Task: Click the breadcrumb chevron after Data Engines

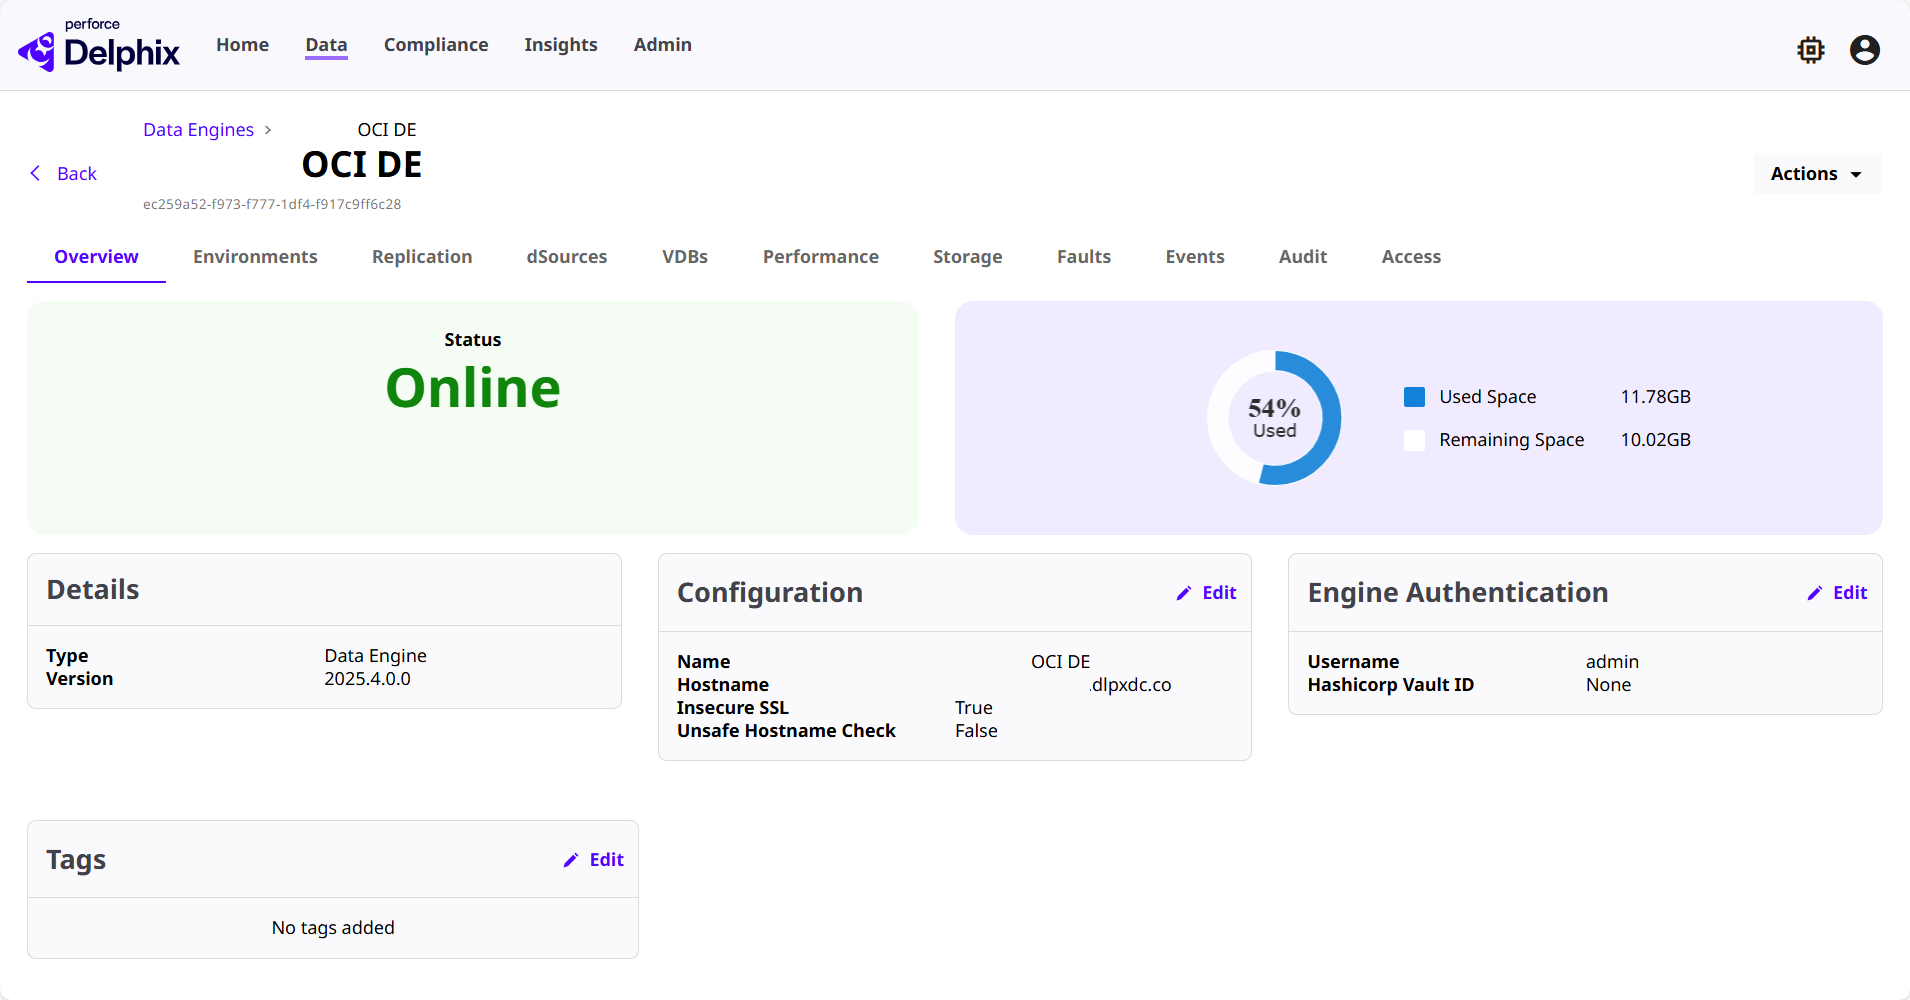Action: 268,130
